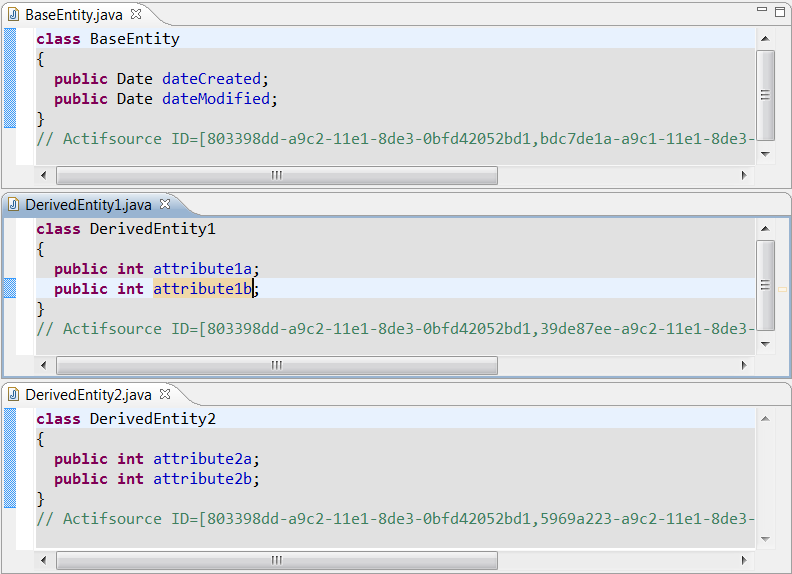Maximize the top editor area
792x574 pixels.
click(x=779, y=11)
